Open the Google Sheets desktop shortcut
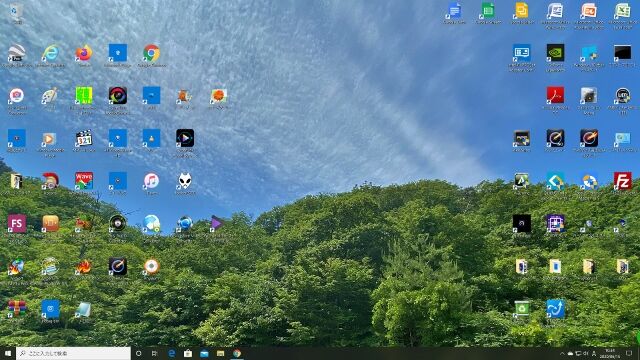This screenshot has height=360, width=640. click(488, 11)
